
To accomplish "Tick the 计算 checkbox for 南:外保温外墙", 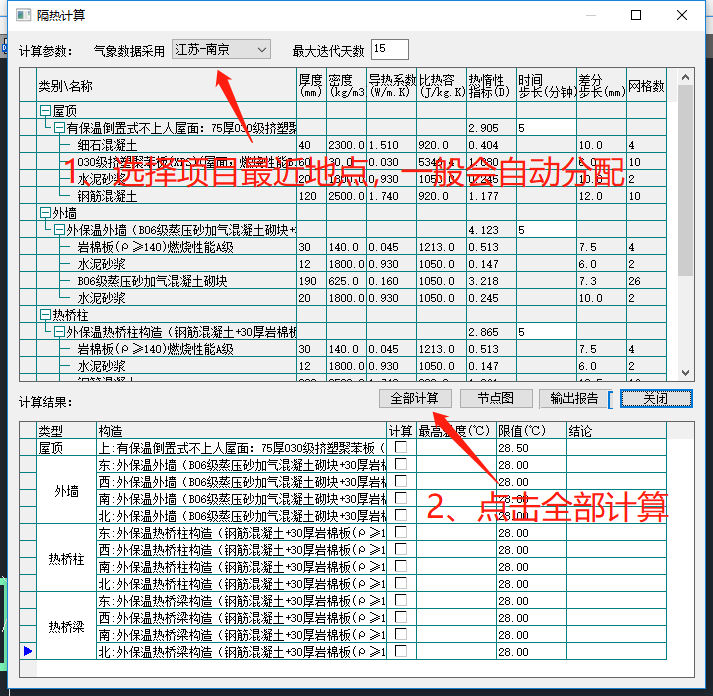I will (401, 498).
